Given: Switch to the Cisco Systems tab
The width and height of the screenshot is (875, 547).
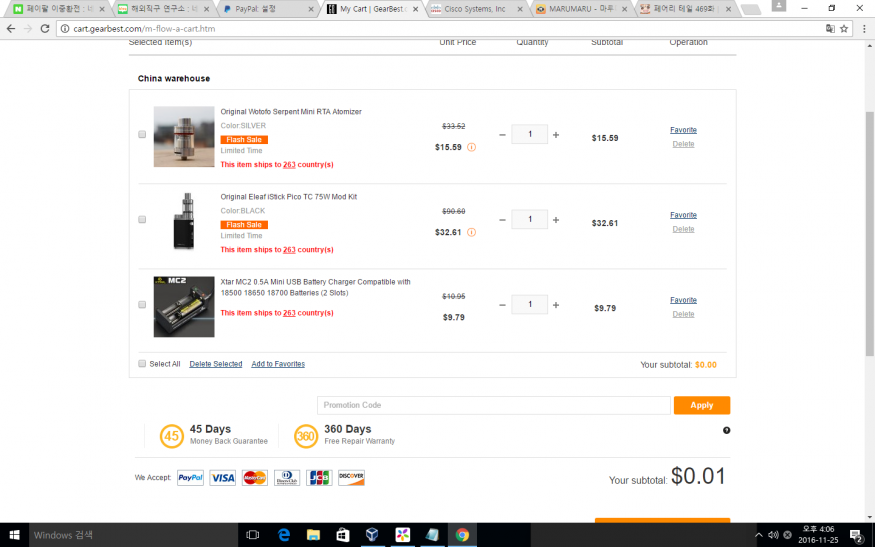Looking at the screenshot, I should click(x=477, y=9).
